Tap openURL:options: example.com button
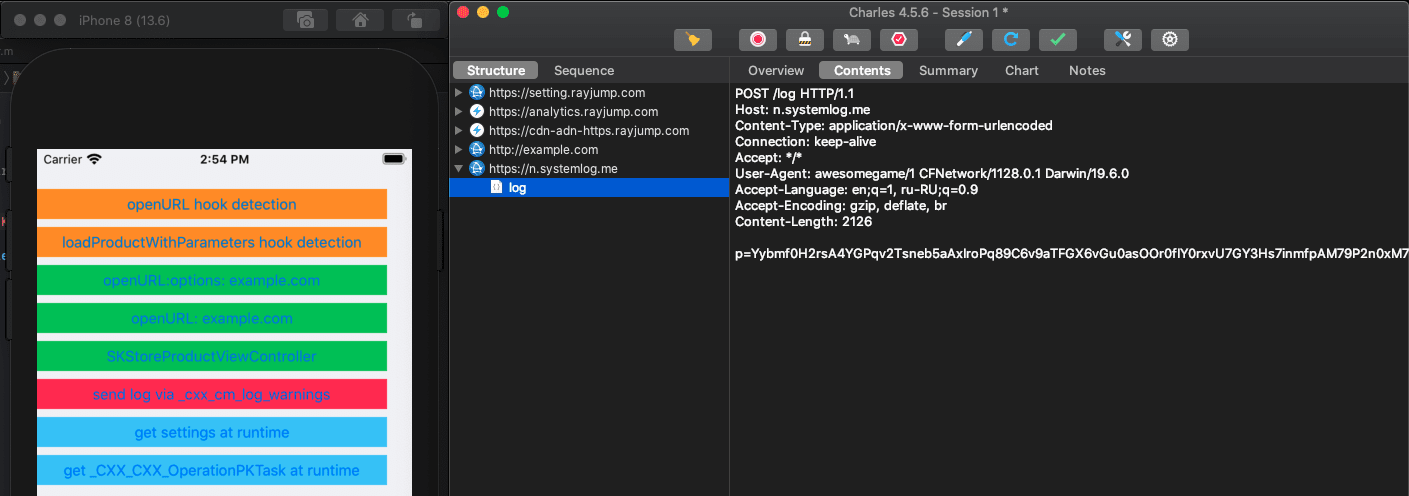This screenshot has height=496, width=1409. point(212,280)
